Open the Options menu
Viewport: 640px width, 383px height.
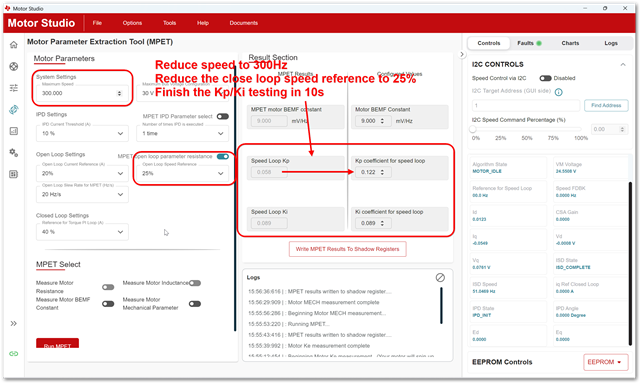point(132,23)
